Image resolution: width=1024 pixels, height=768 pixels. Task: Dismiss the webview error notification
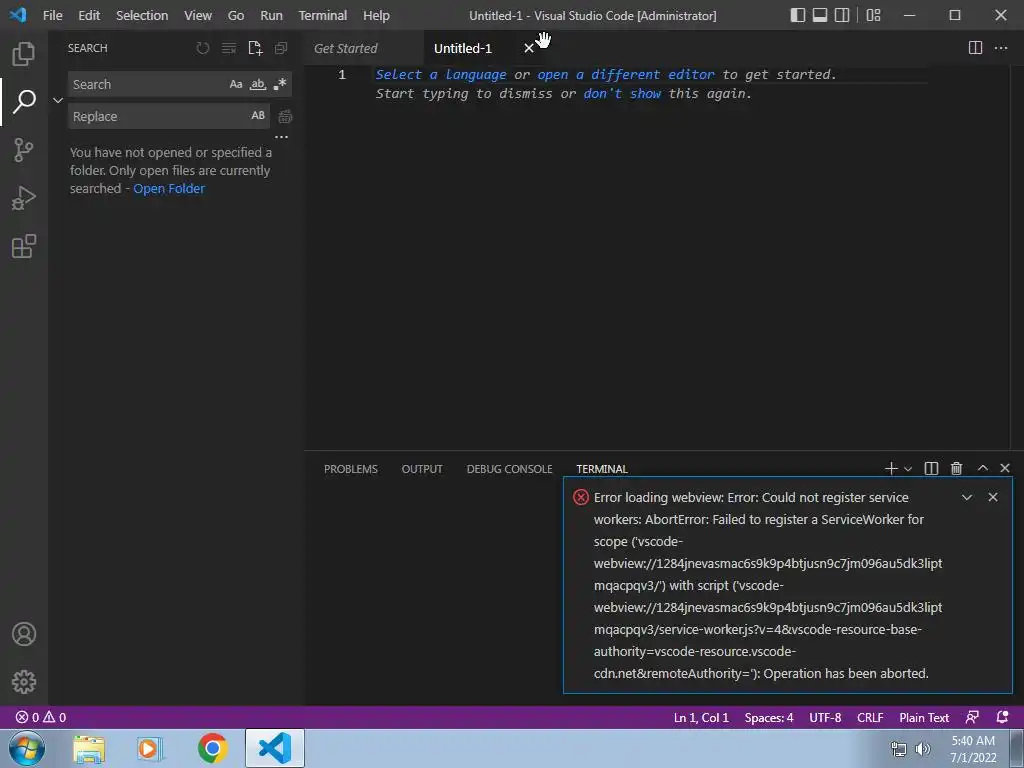point(993,498)
